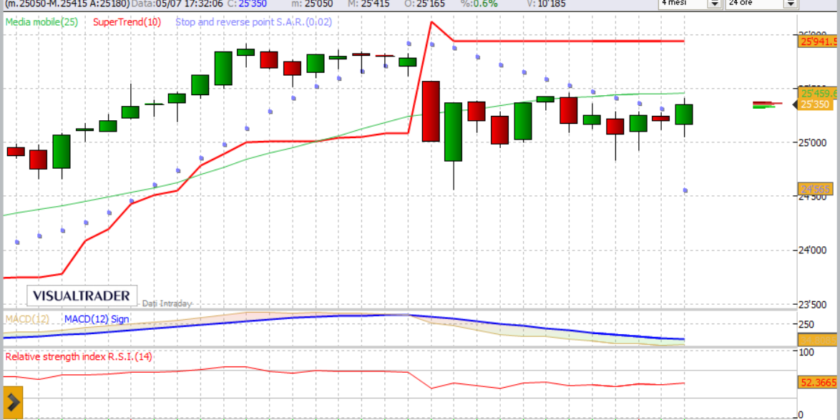Click the 'Dati Intraday' caption
The width and height of the screenshot is (840, 420).
167,304
